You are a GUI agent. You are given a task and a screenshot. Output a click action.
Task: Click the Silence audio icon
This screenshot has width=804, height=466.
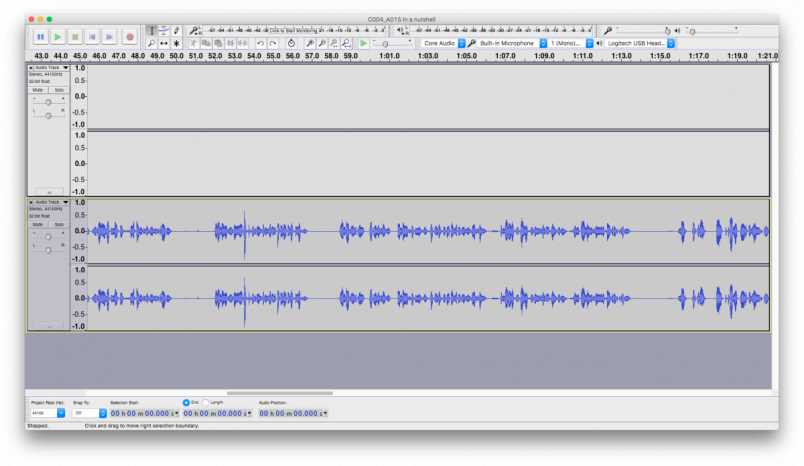click(243, 44)
